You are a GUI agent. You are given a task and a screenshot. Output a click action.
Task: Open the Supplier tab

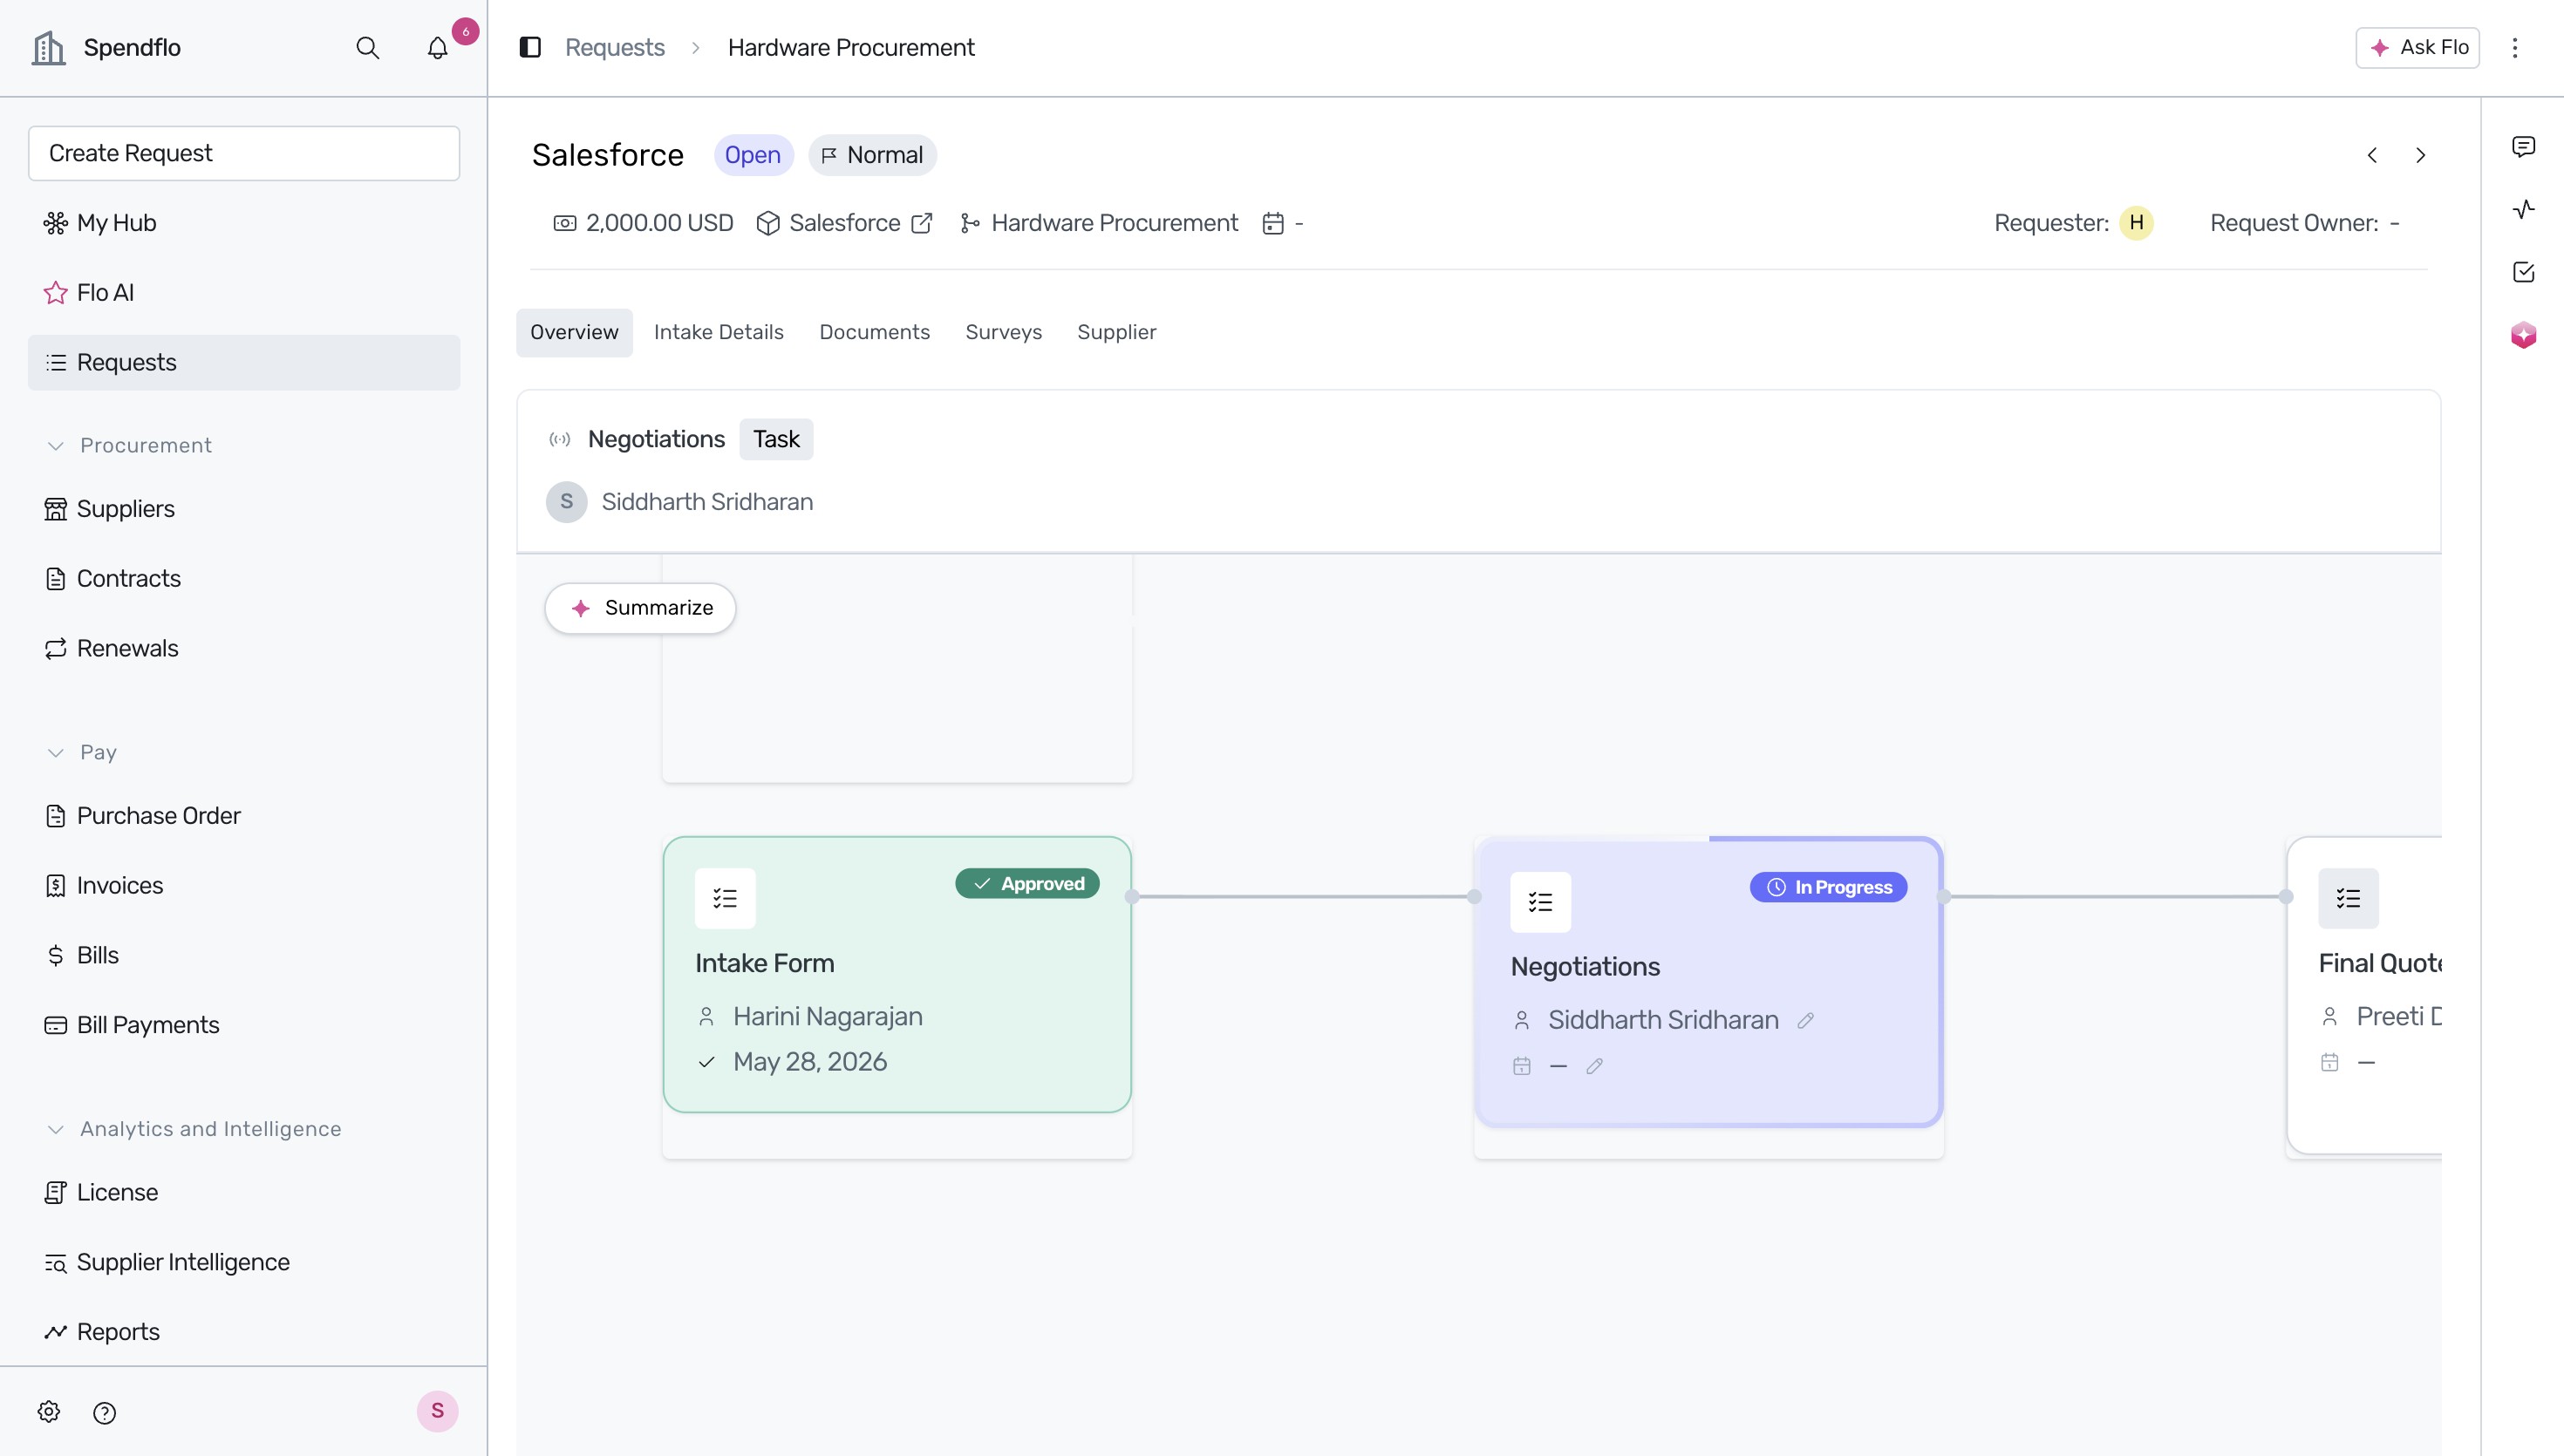point(1116,332)
